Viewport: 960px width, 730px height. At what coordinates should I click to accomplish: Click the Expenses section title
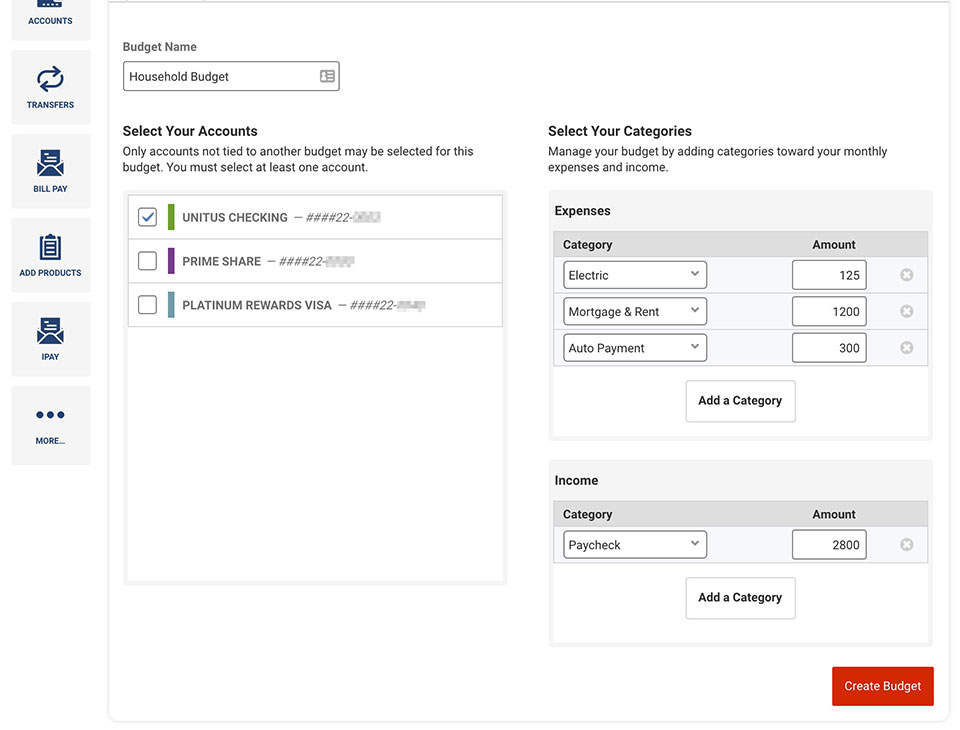click(x=582, y=211)
